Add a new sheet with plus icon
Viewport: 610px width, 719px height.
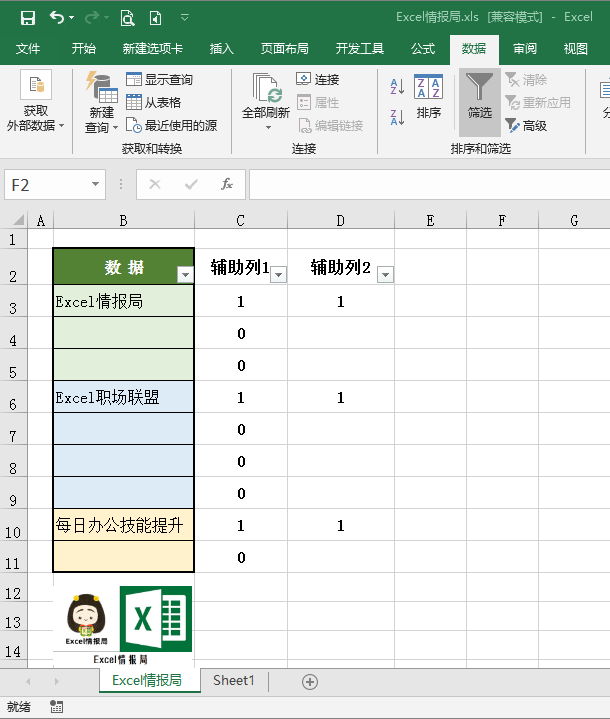(x=310, y=682)
